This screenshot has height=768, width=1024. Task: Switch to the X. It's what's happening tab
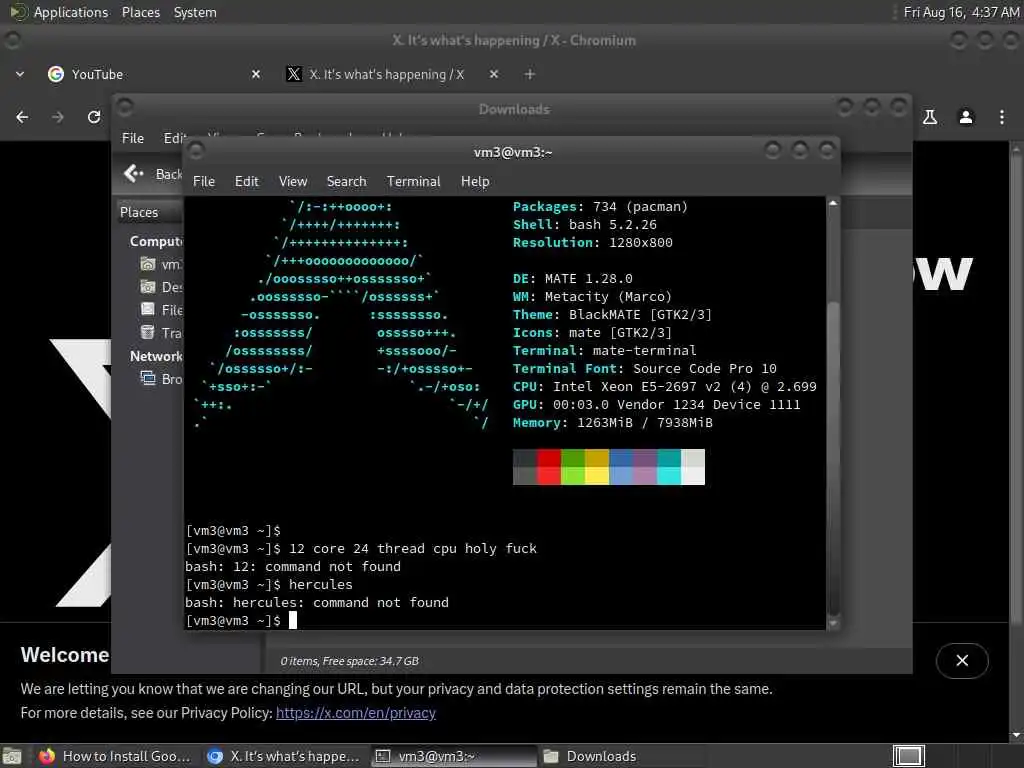pos(386,74)
